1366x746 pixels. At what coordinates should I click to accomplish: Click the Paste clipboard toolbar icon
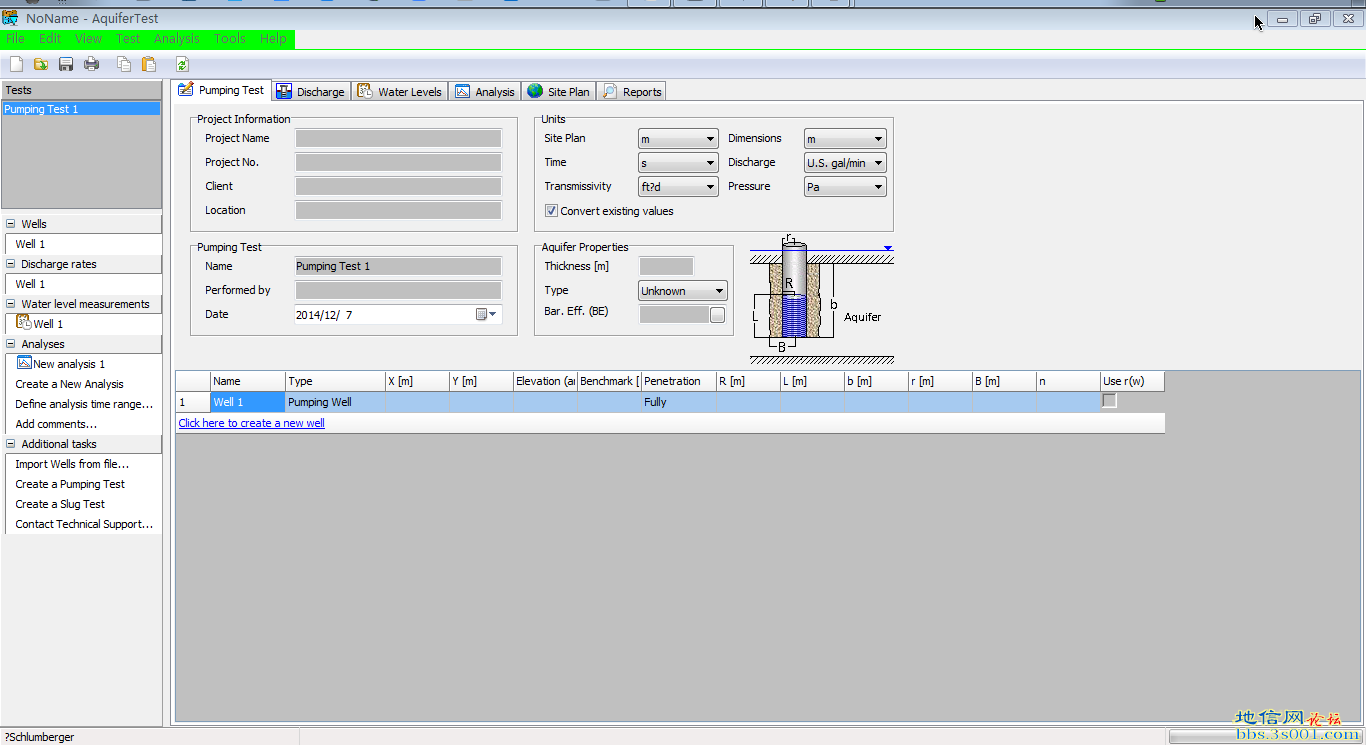tap(149, 64)
